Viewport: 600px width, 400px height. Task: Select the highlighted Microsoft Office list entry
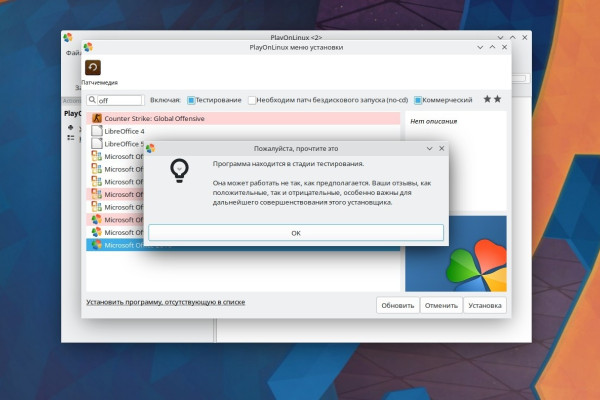115,245
